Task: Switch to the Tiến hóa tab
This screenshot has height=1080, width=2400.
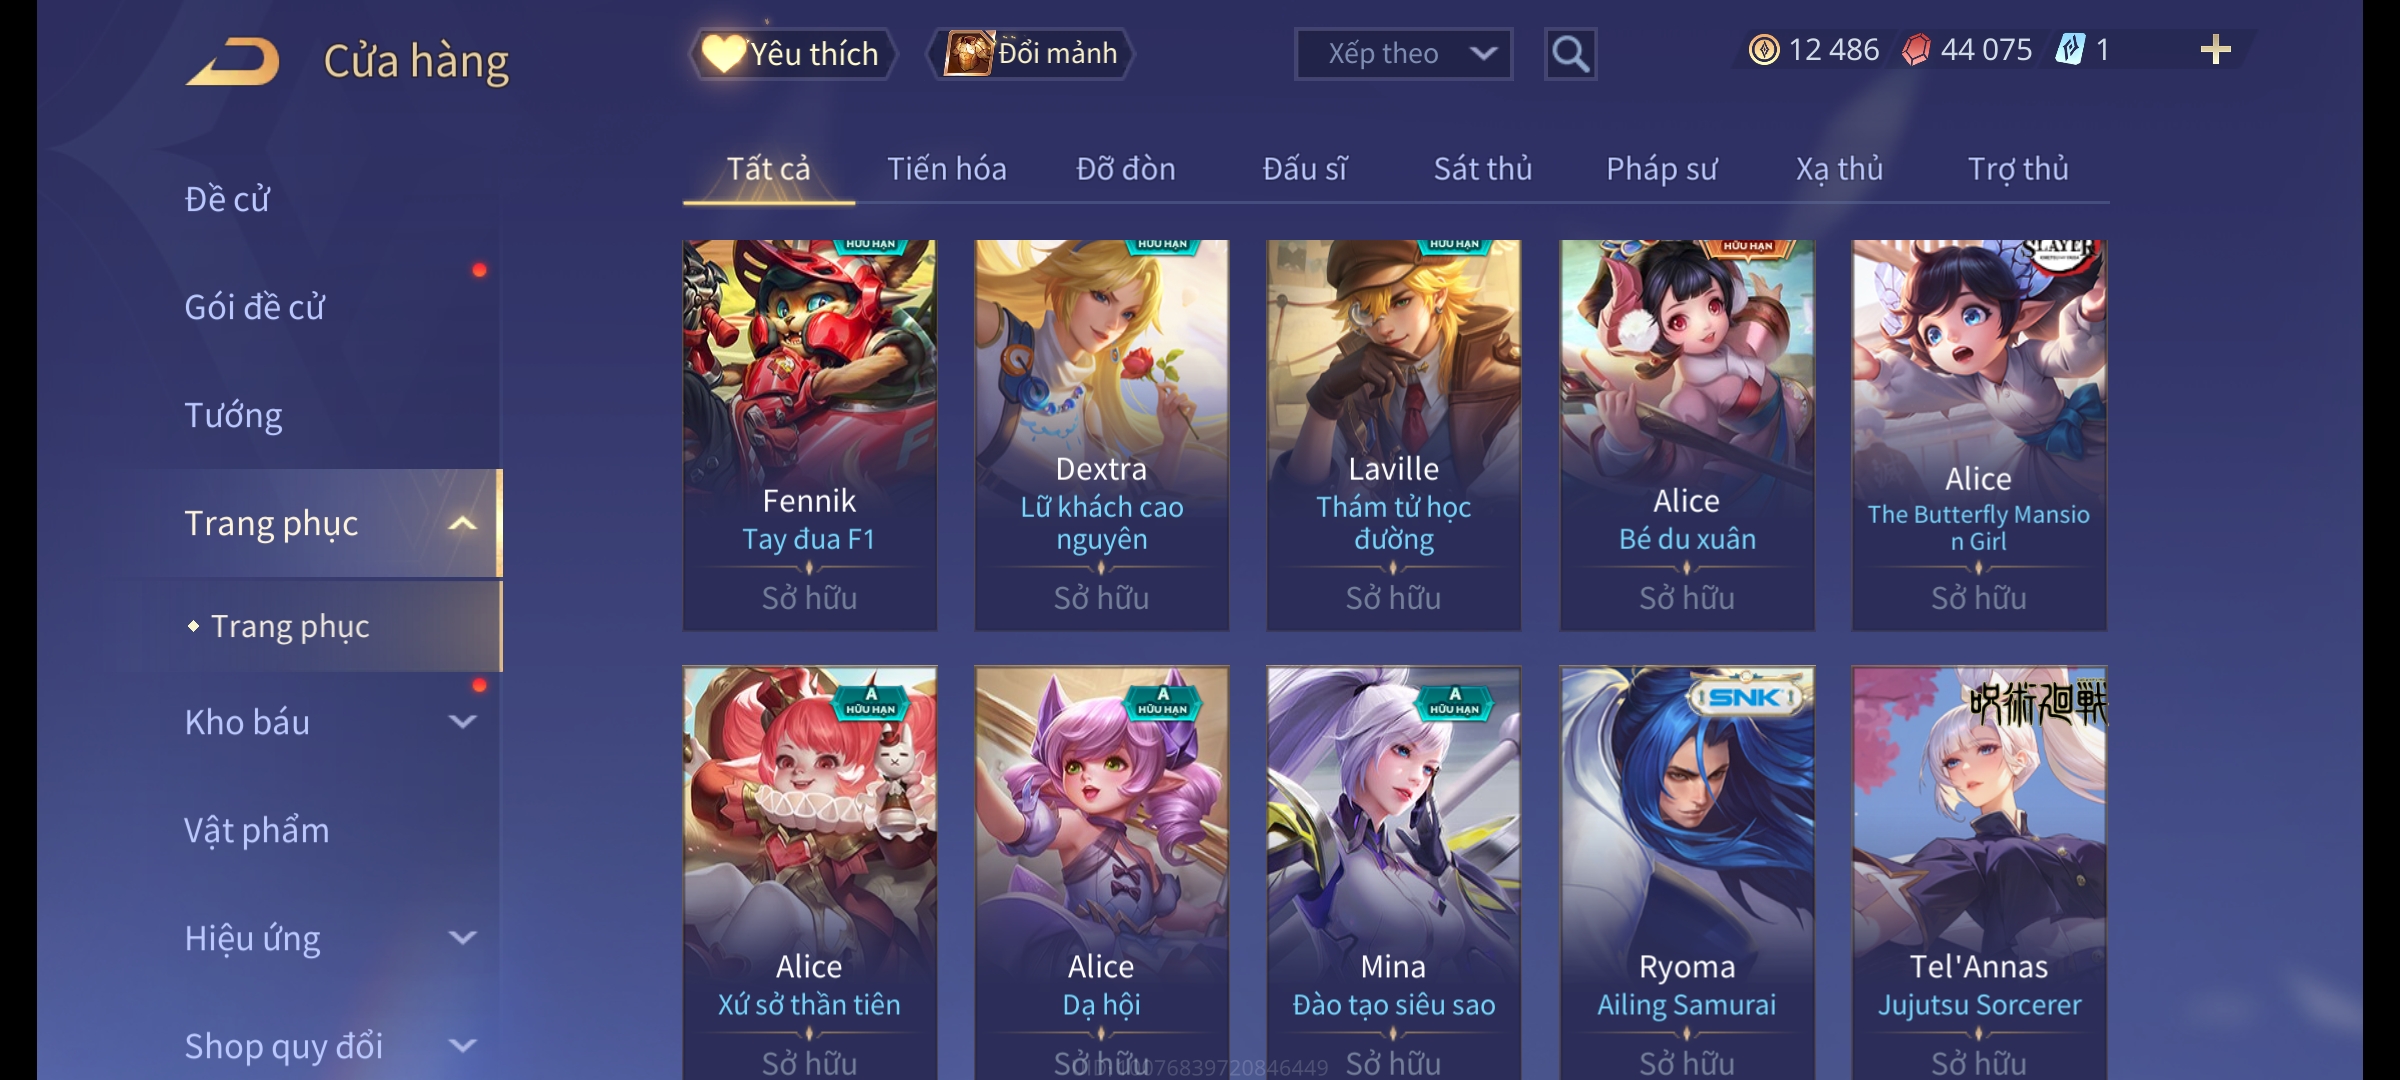Action: pyautogui.click(x=946, y=169)
